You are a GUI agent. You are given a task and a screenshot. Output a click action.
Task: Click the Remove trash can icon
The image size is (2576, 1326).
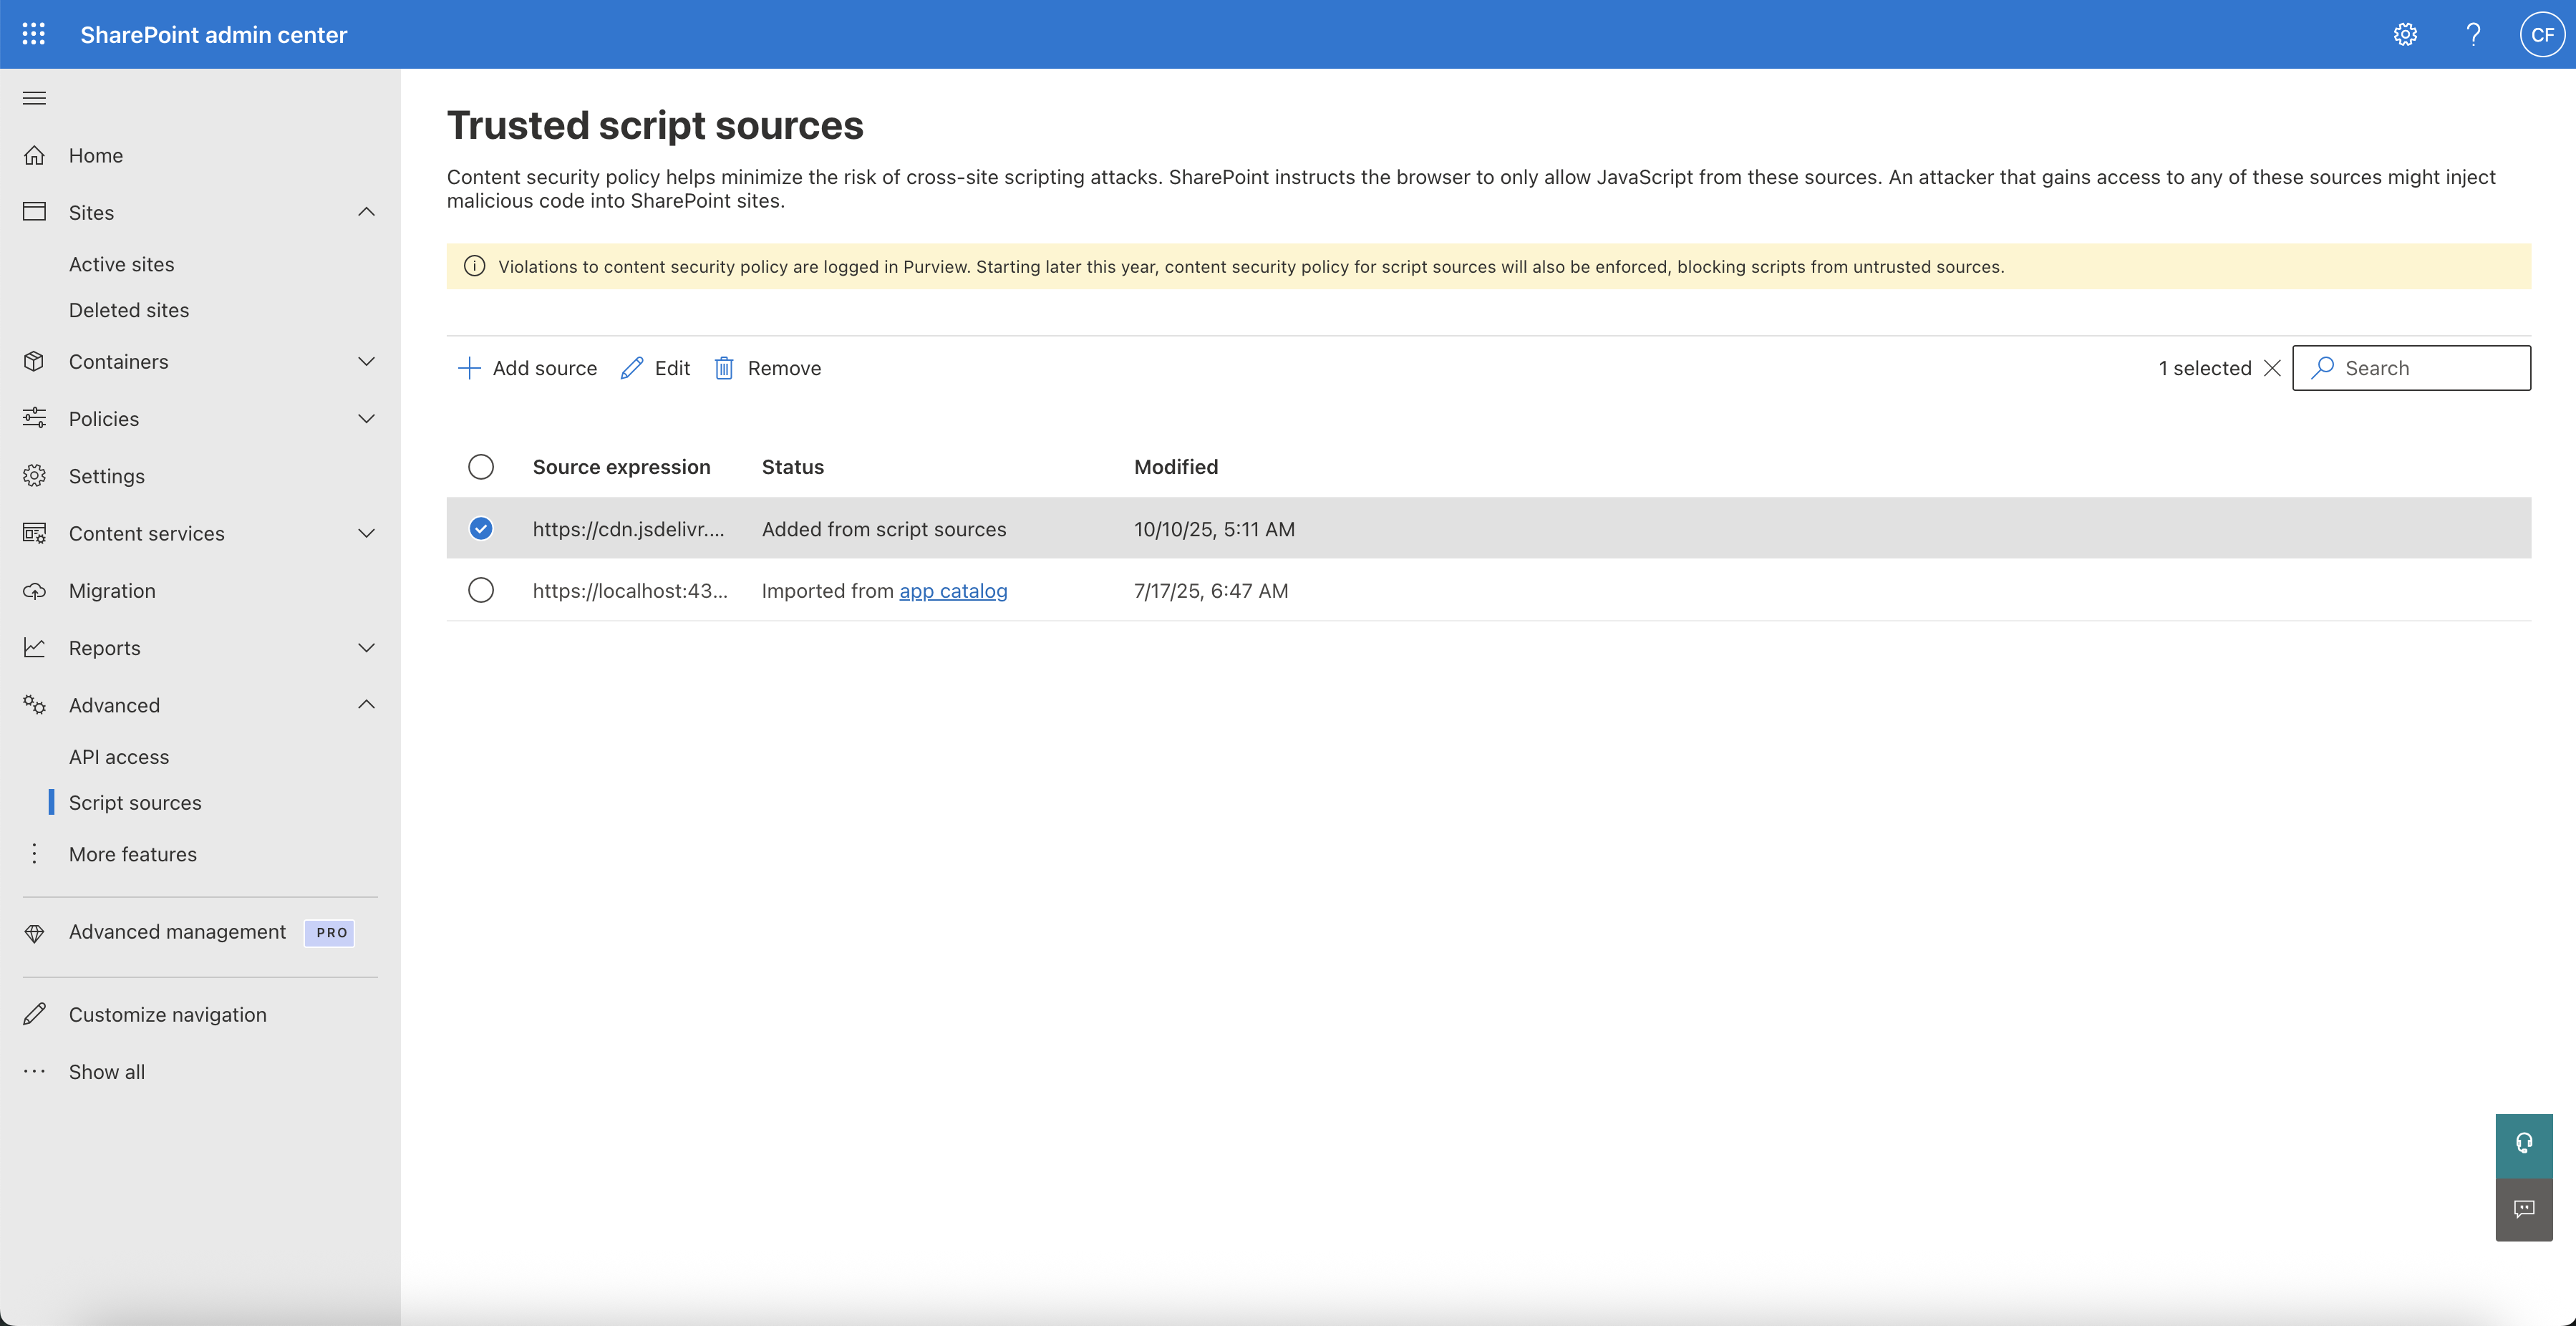coord(724,368)
